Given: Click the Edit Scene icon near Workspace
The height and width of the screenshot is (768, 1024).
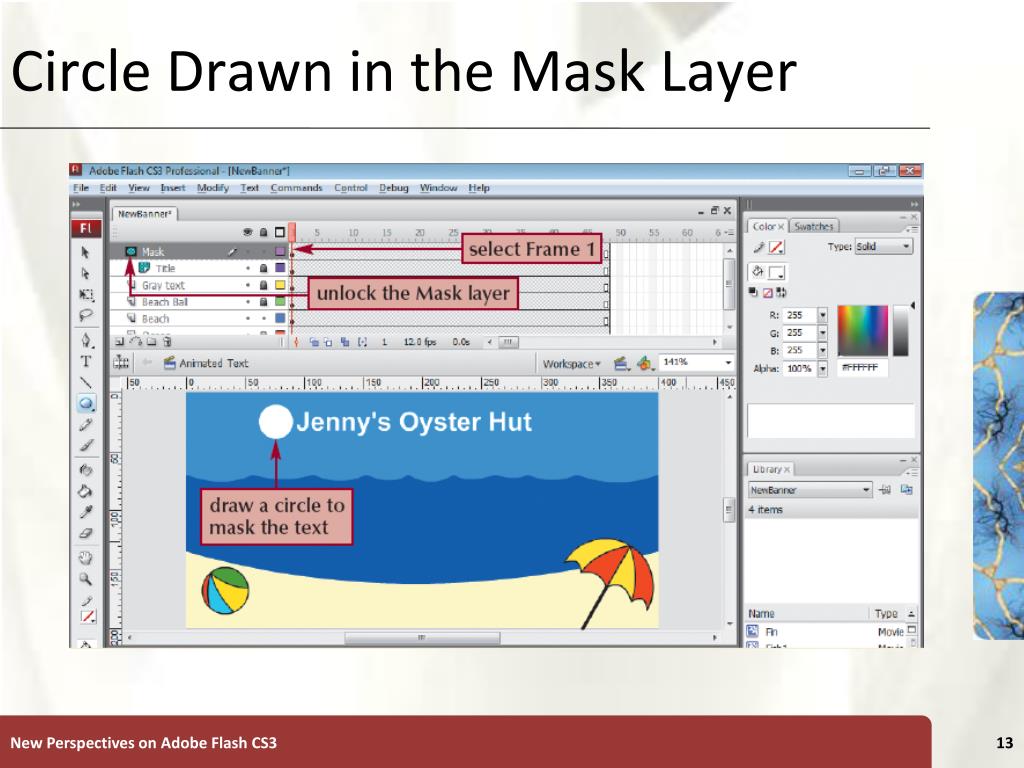Looking at the screenshot, I should pyautogui.click(x=621, y=364).
